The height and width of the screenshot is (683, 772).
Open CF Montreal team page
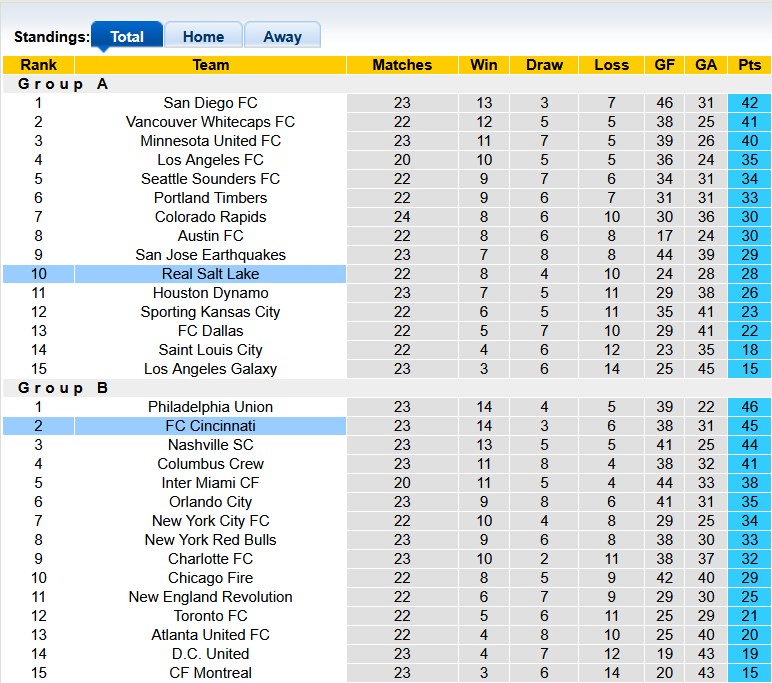click(x=210, y=673)
